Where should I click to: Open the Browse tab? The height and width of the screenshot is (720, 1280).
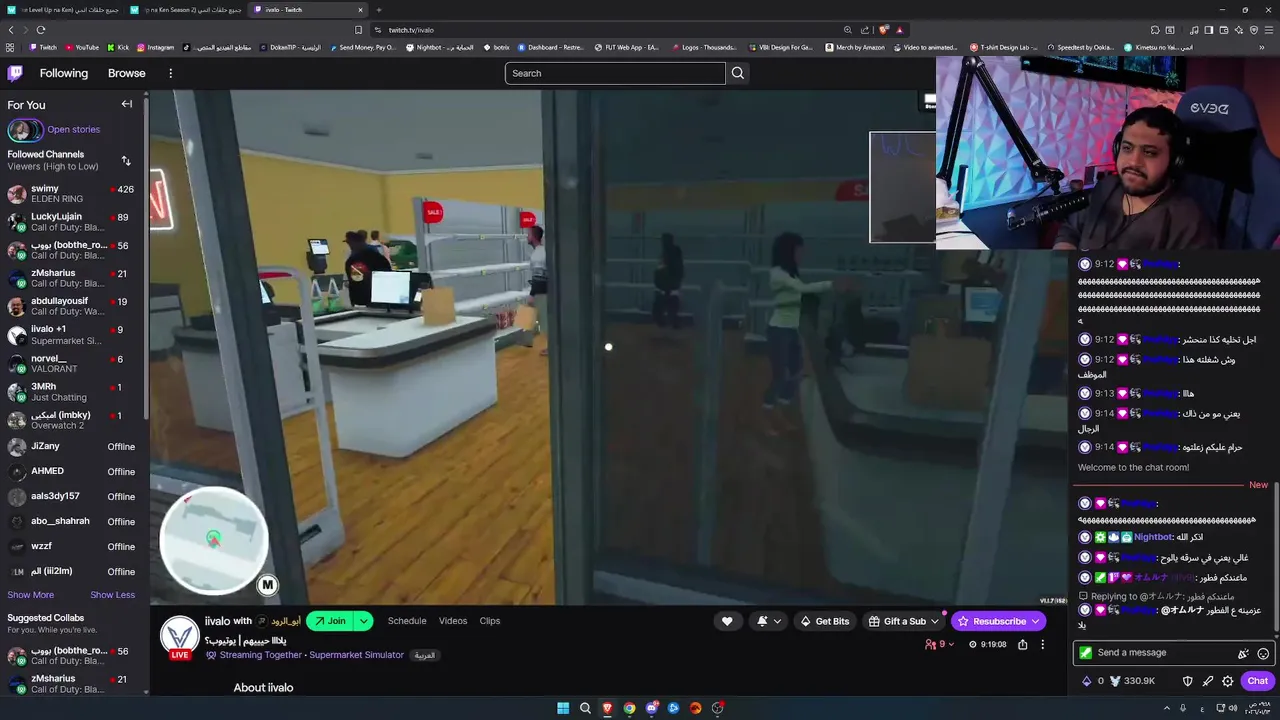point(127,73)
